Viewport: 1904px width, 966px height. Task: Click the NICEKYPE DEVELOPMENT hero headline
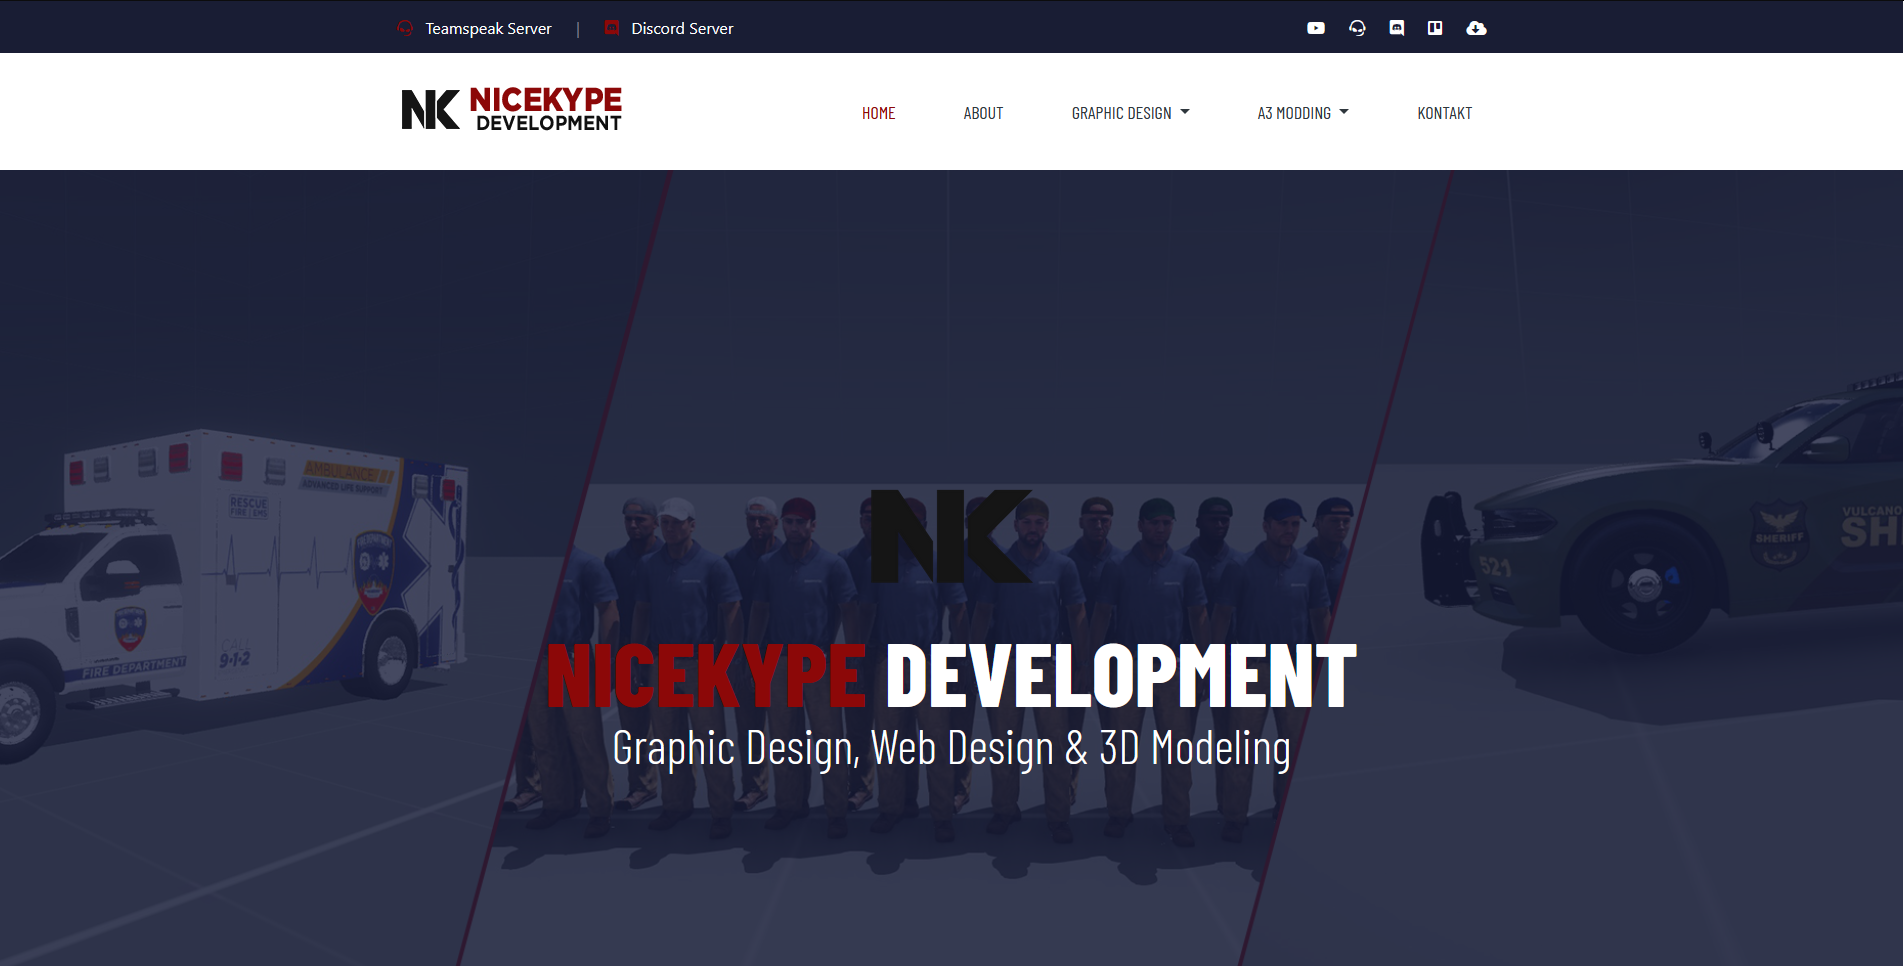pos(951,677)
